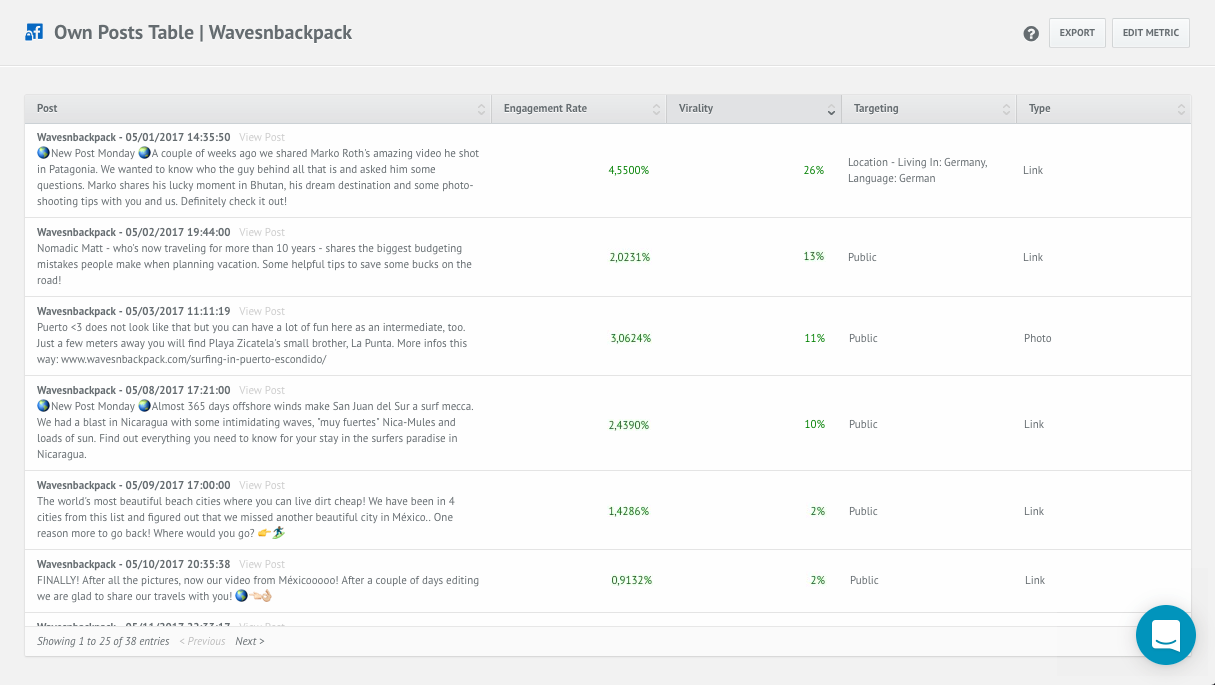This screenshot has height=685, width=1215.
Task: Open the chat support bubble
Action: pos(1166,635)
